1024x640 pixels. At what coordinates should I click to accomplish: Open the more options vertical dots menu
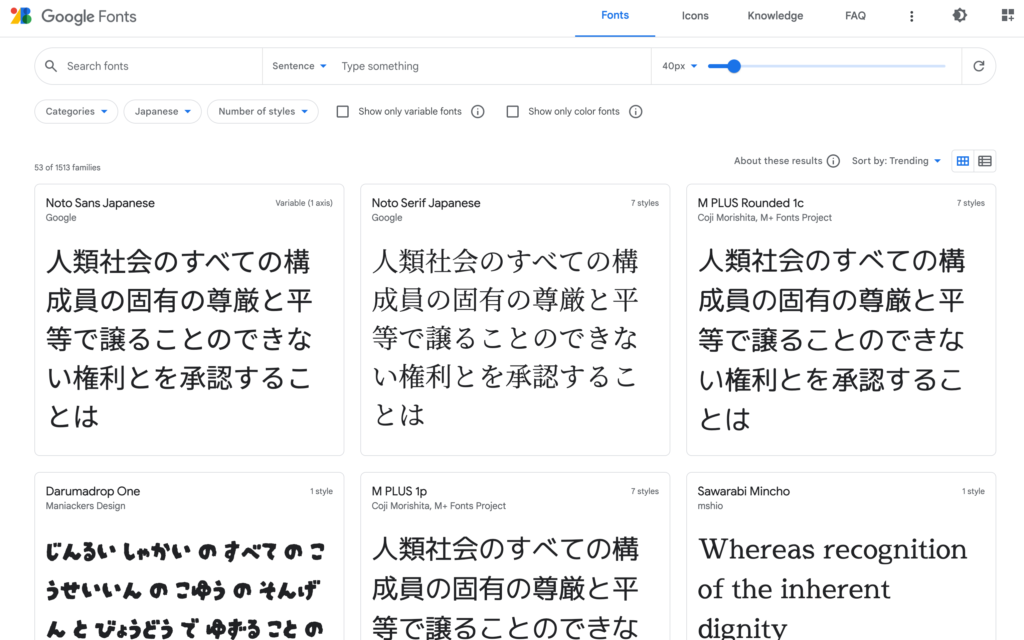tap(912, 16)
